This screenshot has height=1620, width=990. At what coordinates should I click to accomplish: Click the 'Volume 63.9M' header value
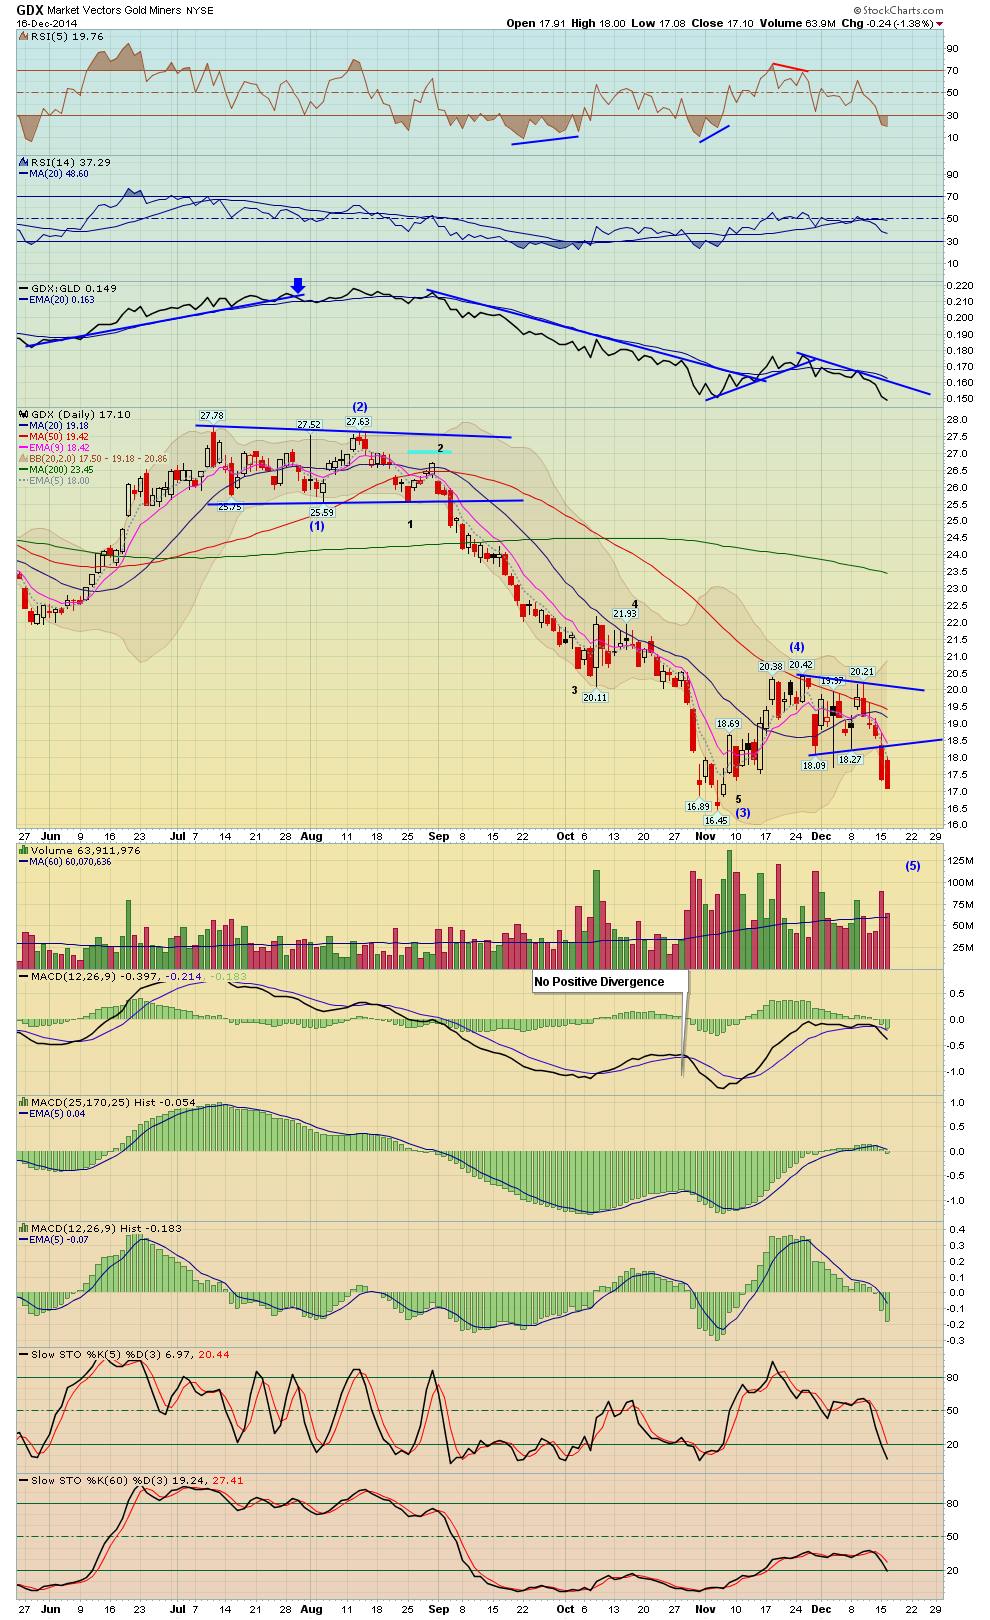click(797, 23)
